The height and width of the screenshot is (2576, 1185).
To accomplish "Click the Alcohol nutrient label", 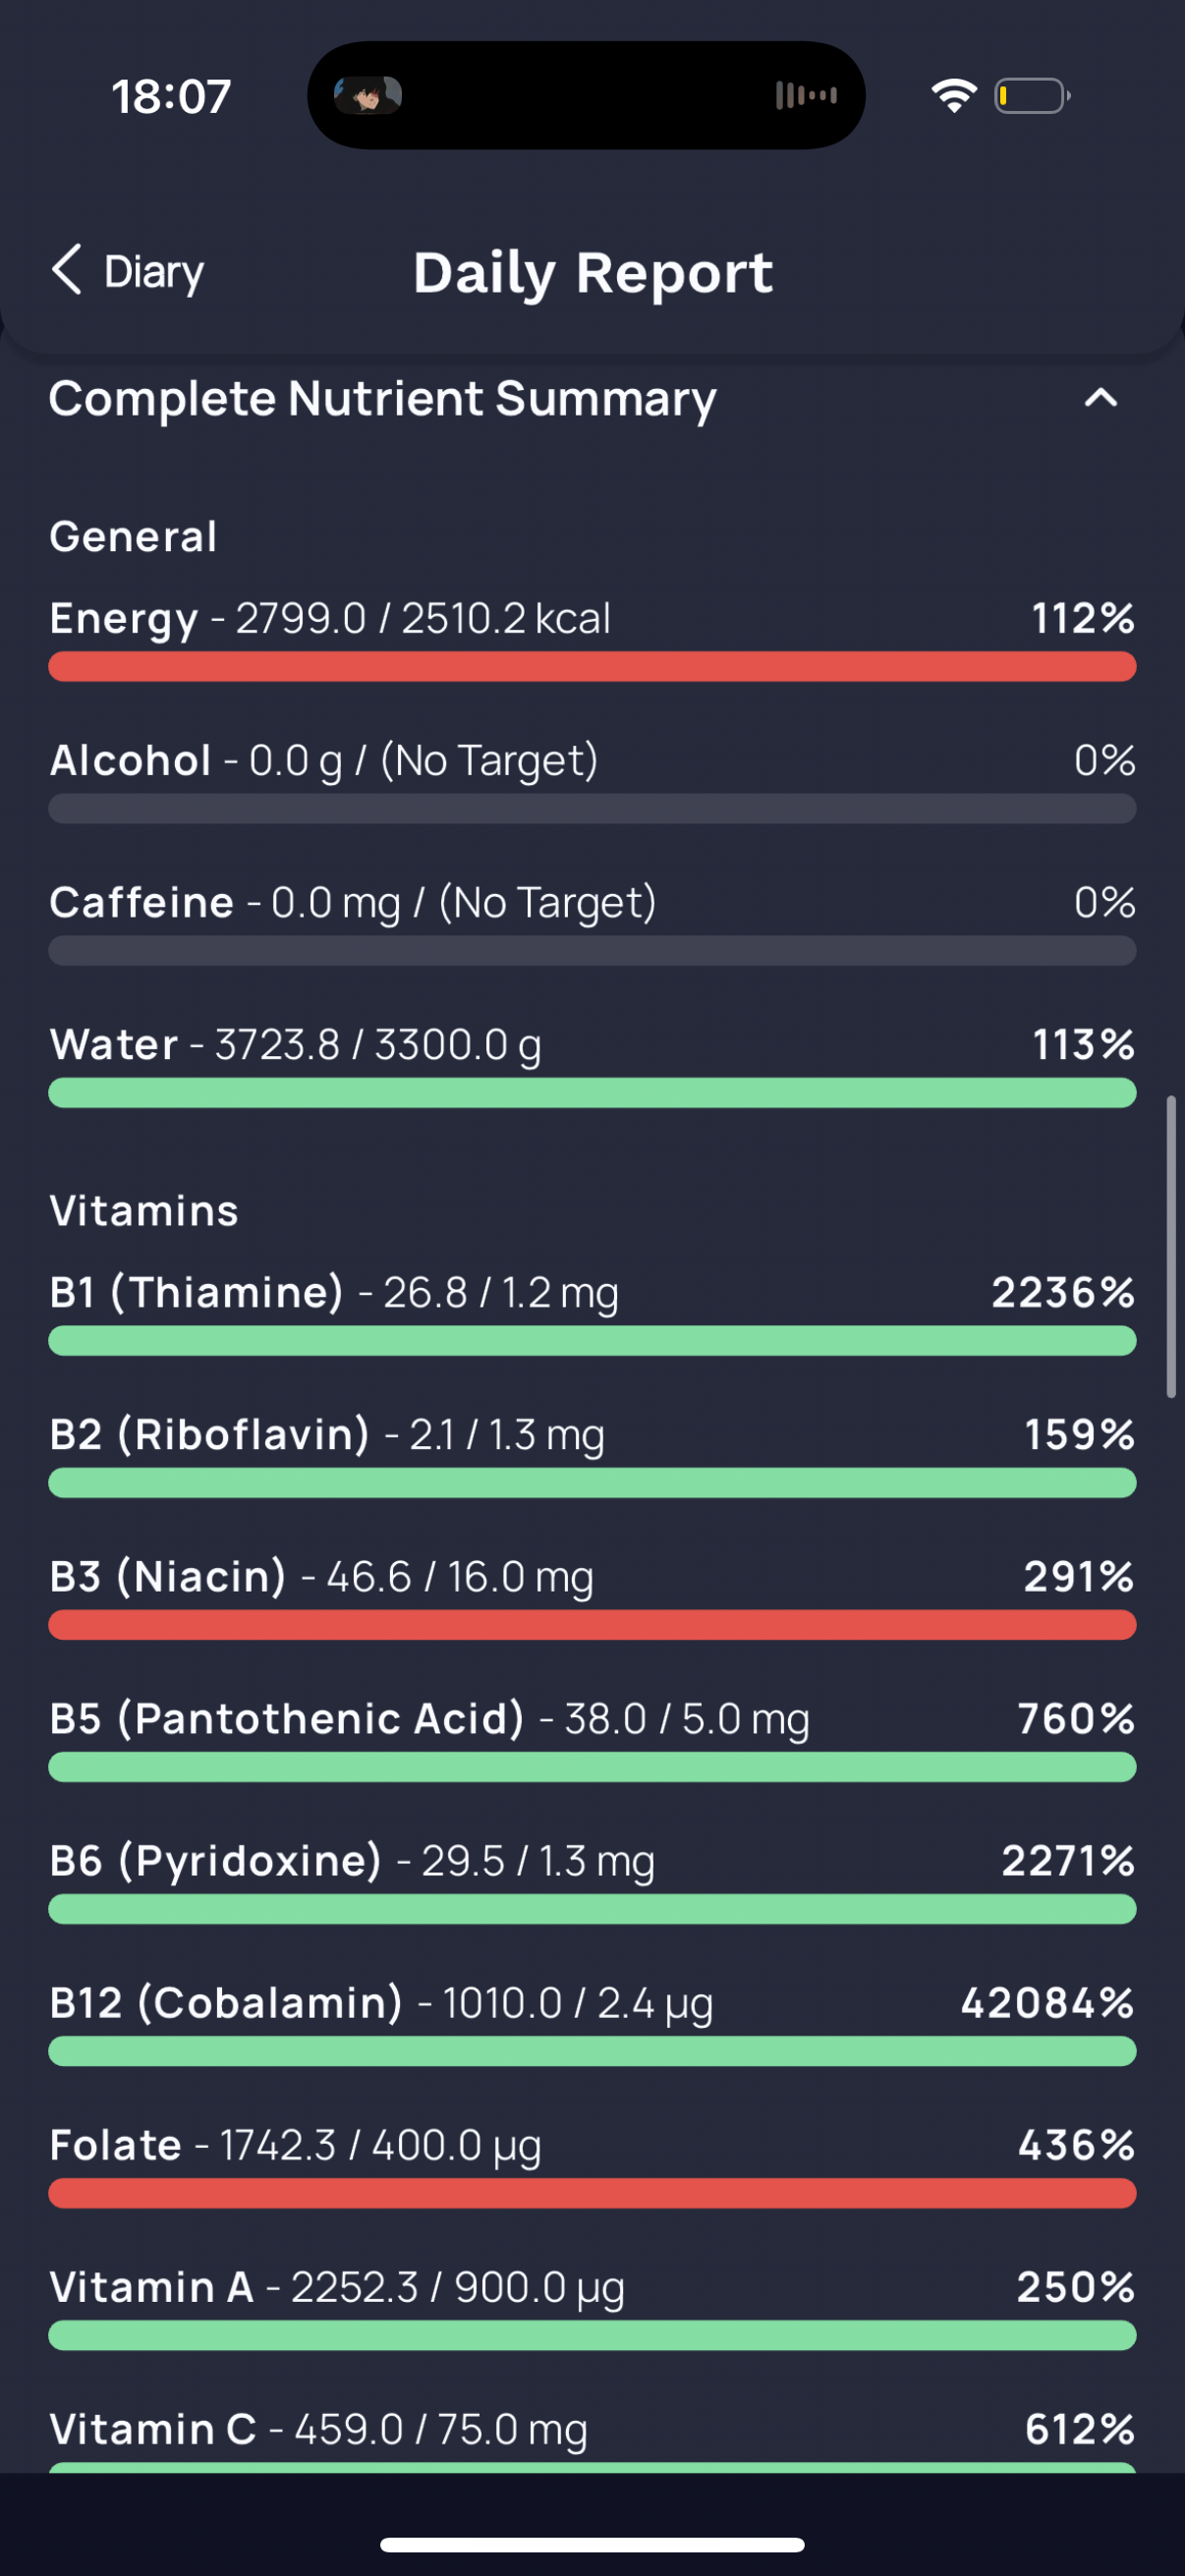I will [x=131, y=761].
